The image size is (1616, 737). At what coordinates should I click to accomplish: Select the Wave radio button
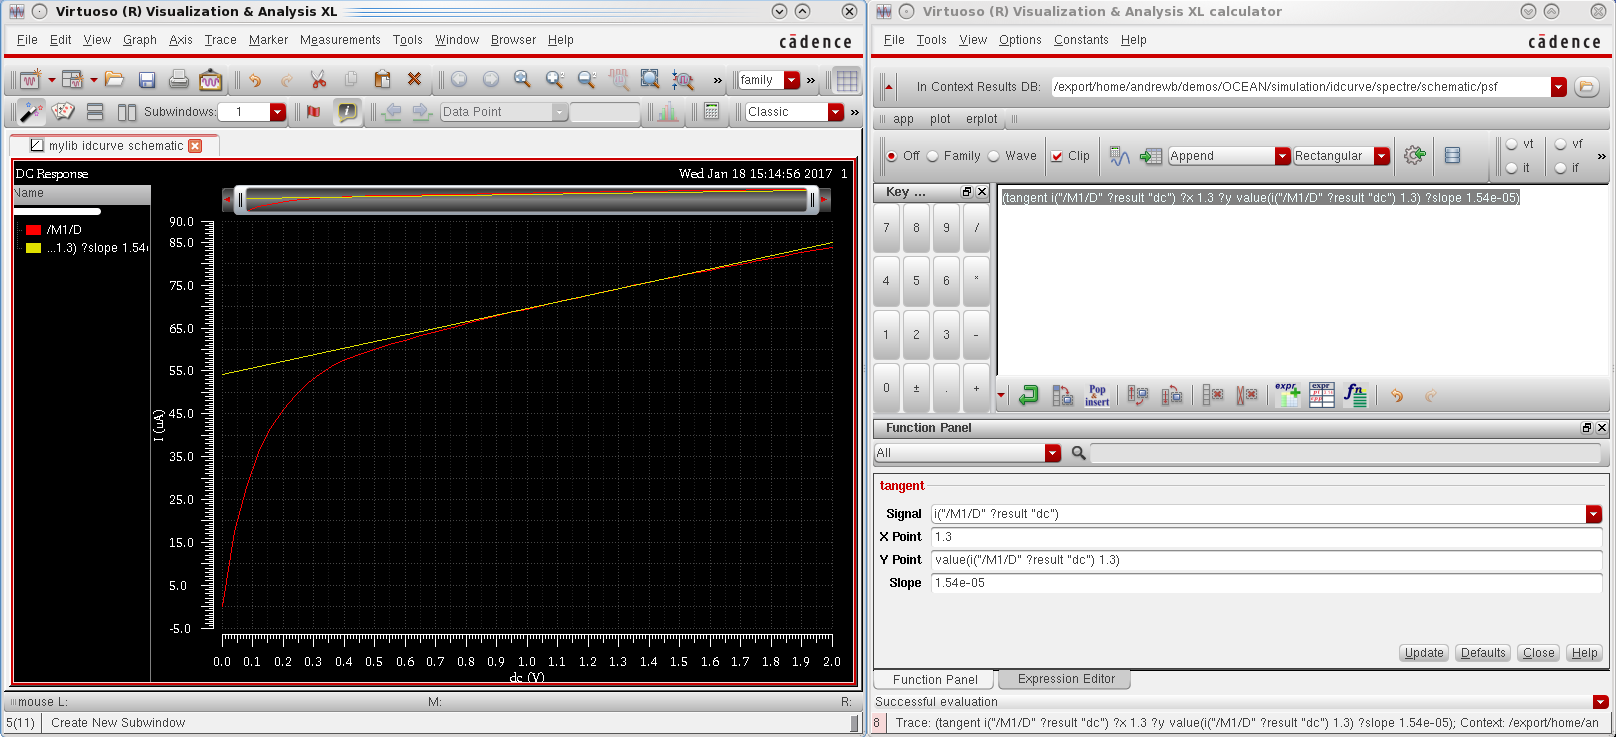click(994, 156)
